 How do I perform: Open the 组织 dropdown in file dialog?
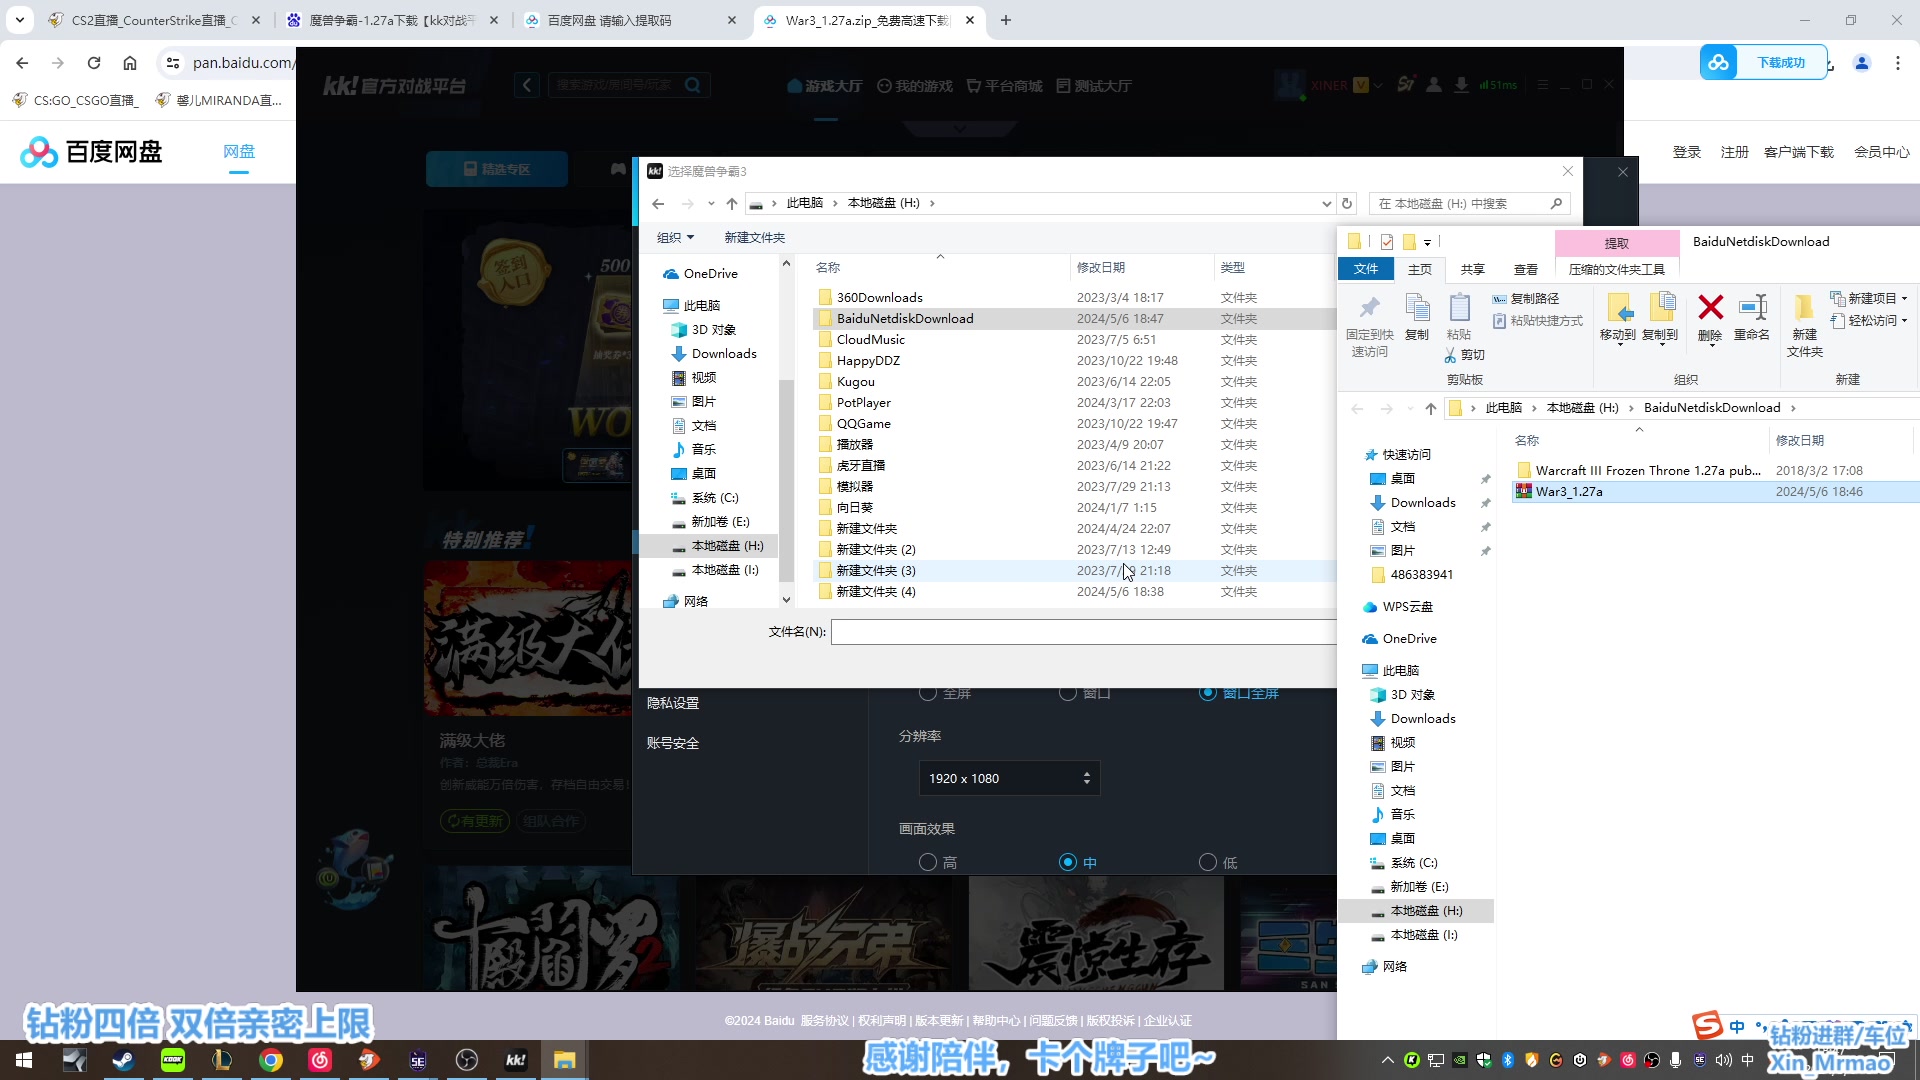tap(675, 237)
